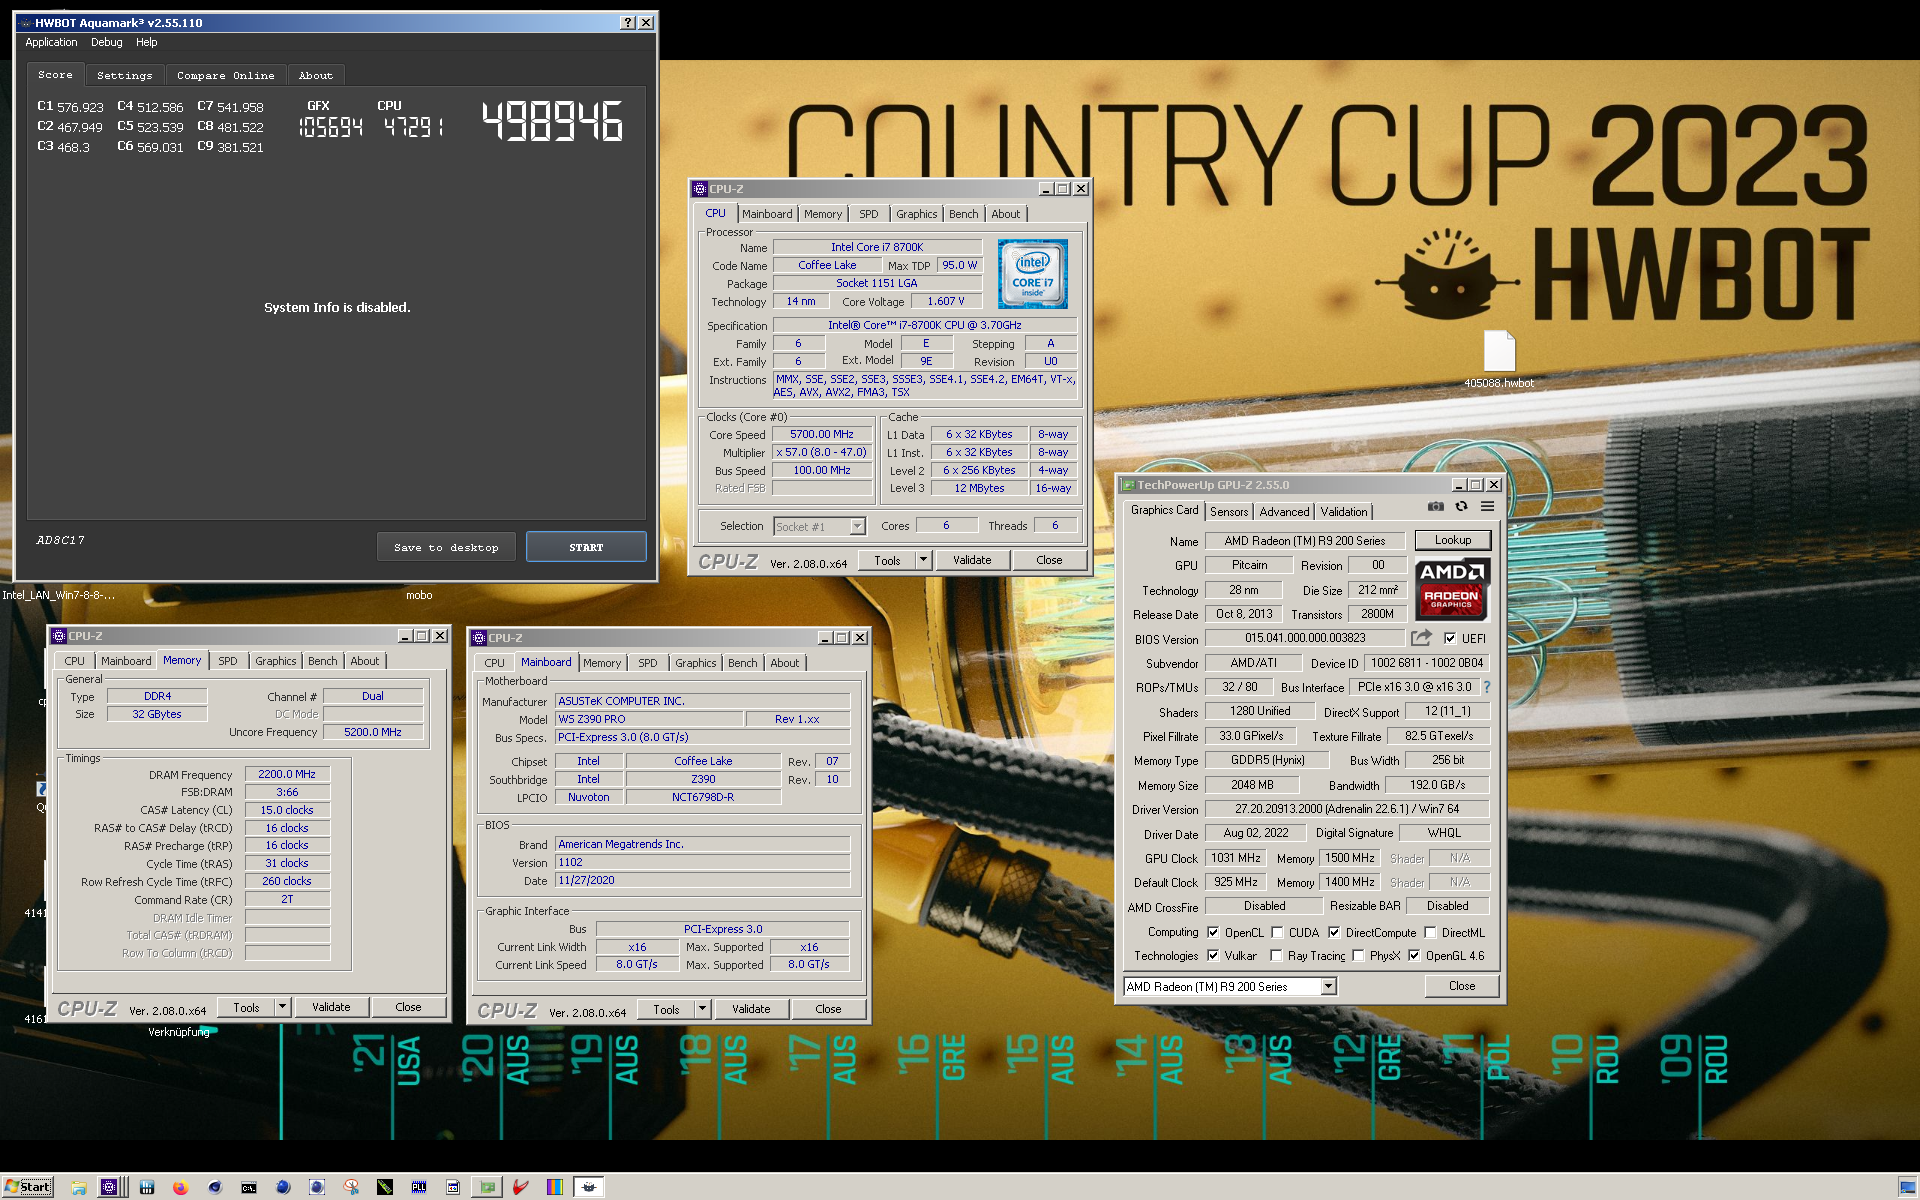
Task: Open GPU-Z hamburger menu
Action: click(x=1487, y=507)
